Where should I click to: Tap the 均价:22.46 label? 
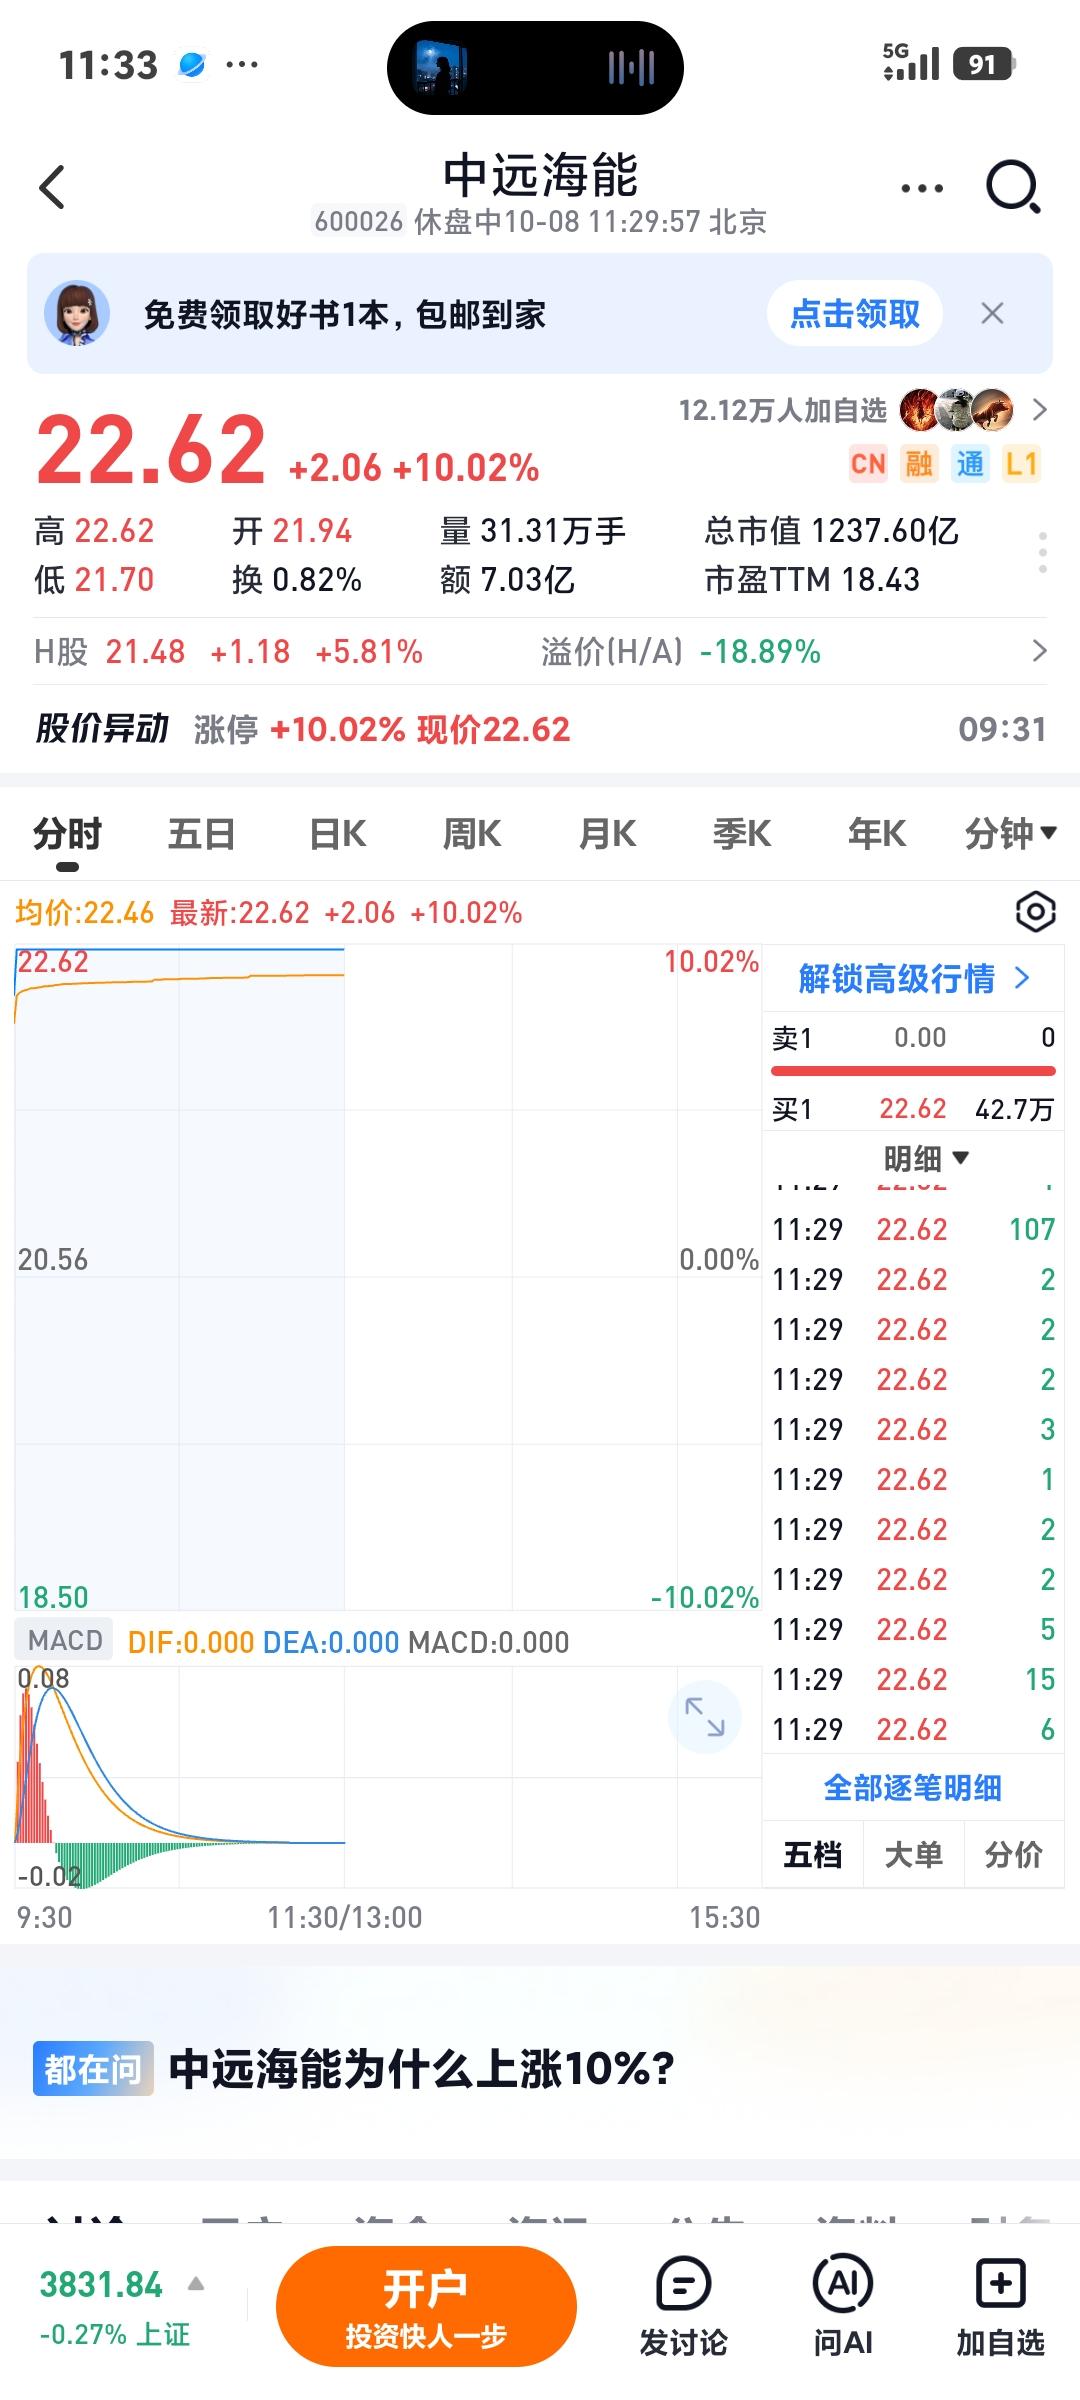(x=84, y=913)
